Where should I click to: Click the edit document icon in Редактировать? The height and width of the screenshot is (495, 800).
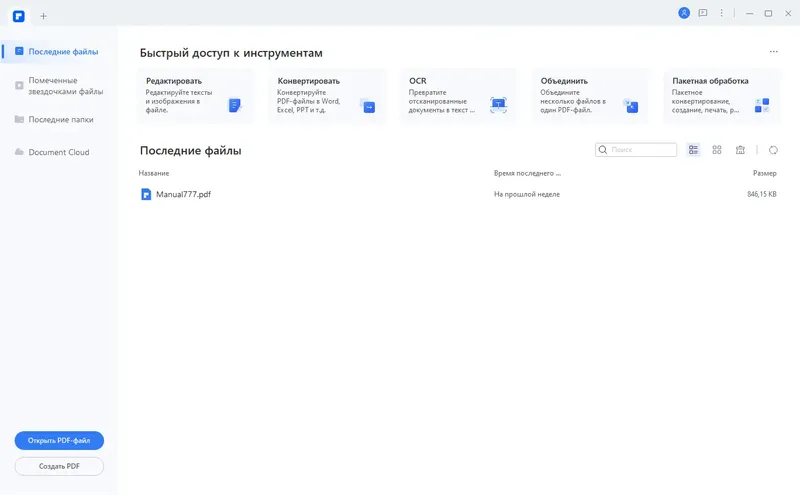[x=235, y=106]
